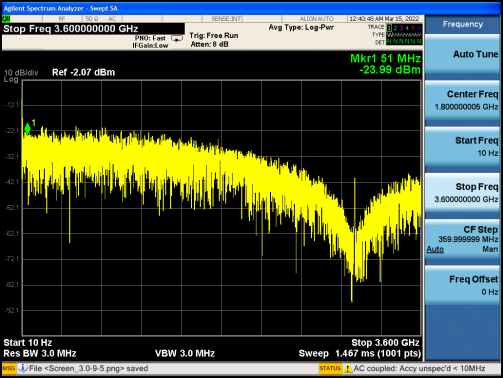Screen dimensions: 503x378
Task: Click the yellow warning icon in status bar
Action: point(348,368)
